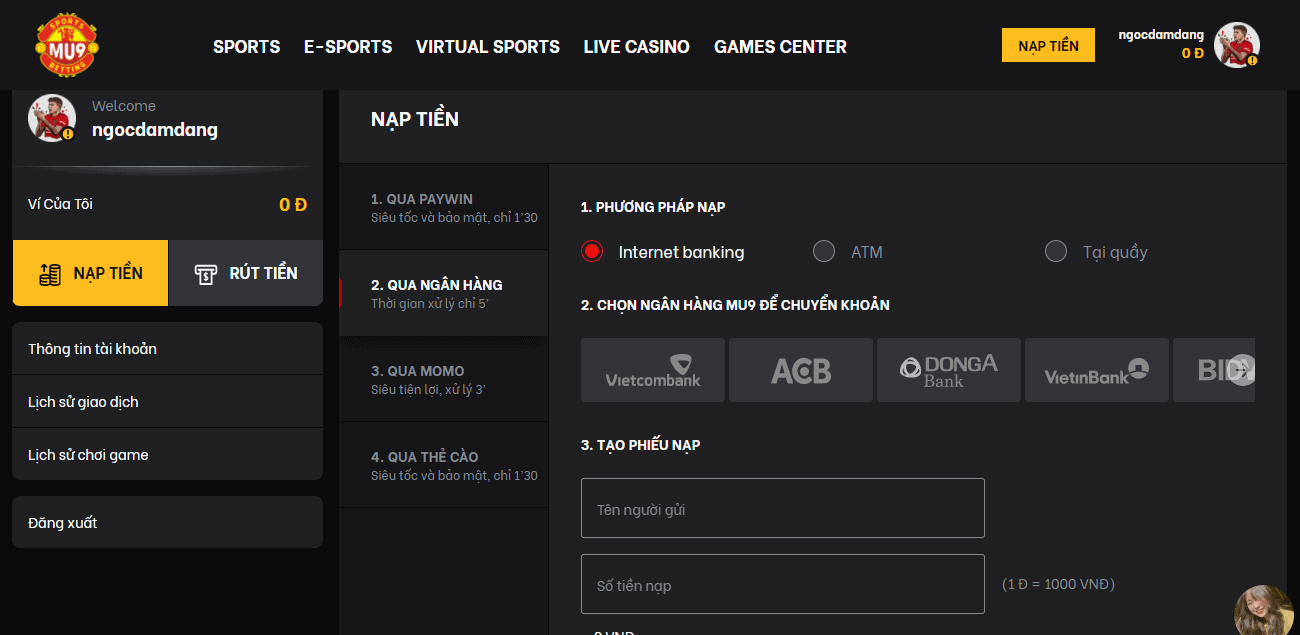The width and height of the screenshot is (1300, 635).
Task: Open the Qua Paywin deposit tab
Action: pyautogui.click(x=444, y=207)
